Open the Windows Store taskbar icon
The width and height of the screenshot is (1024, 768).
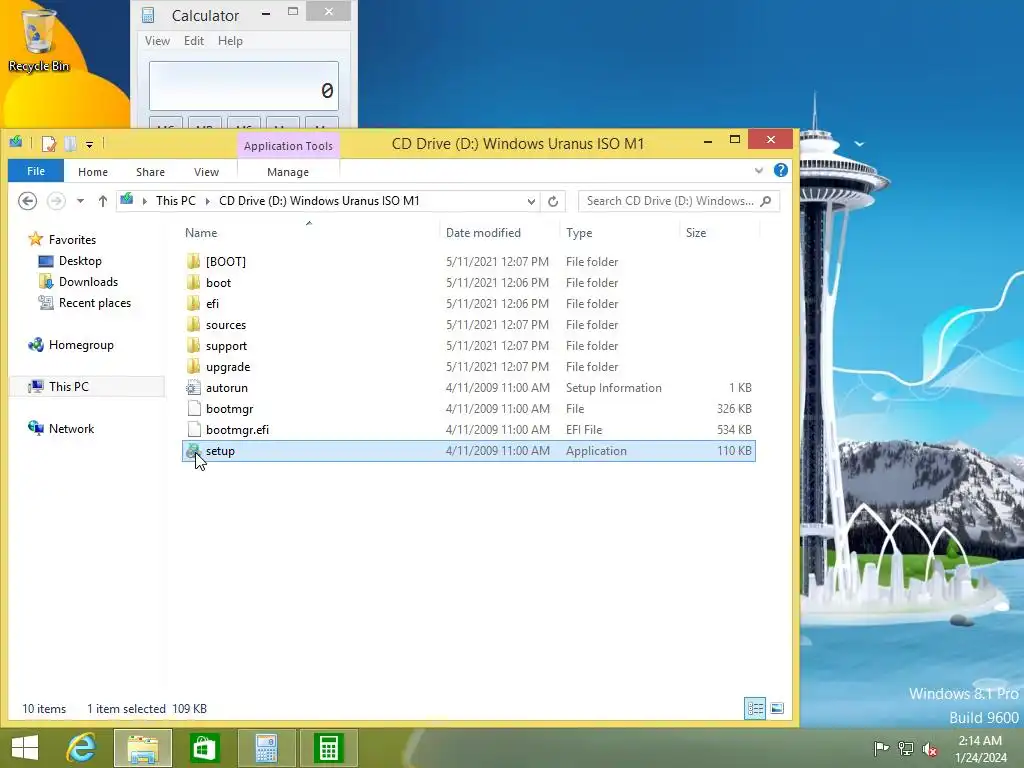[x=204, y=748]
